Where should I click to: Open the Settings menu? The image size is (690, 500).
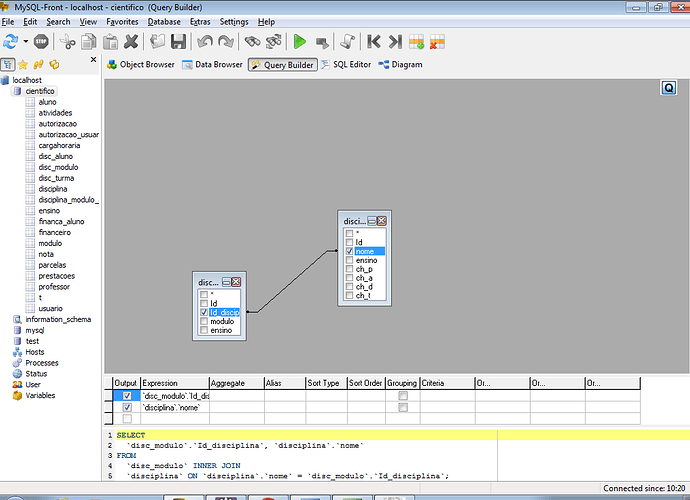[x=234, y=22]
